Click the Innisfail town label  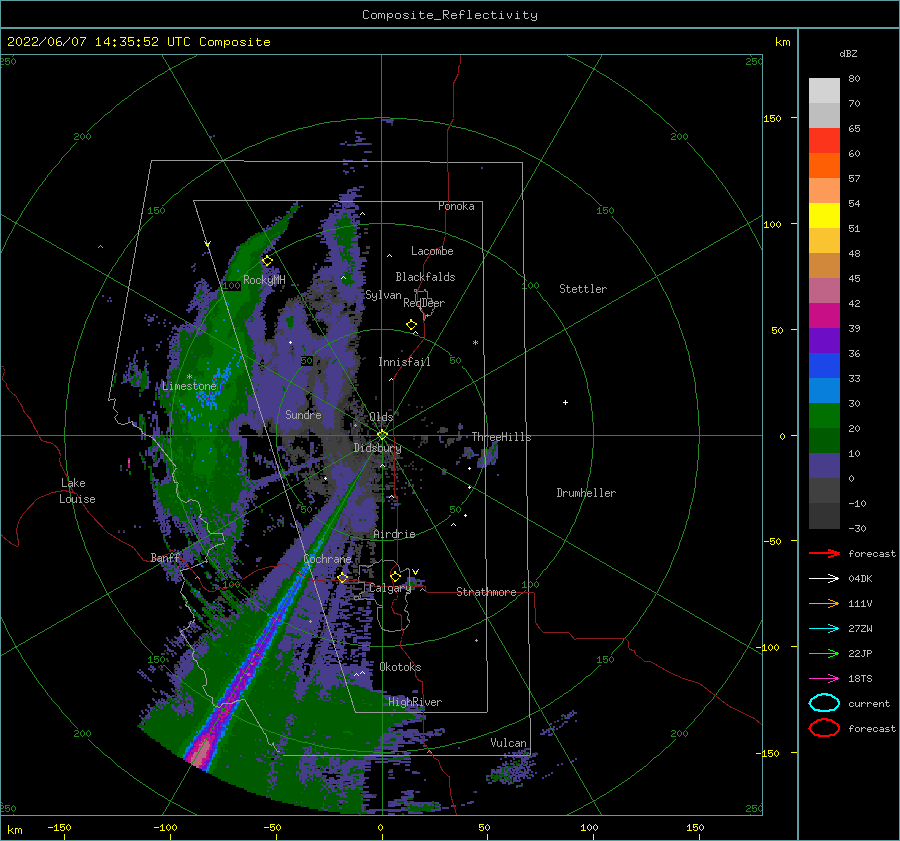click(x=404, y=362)
